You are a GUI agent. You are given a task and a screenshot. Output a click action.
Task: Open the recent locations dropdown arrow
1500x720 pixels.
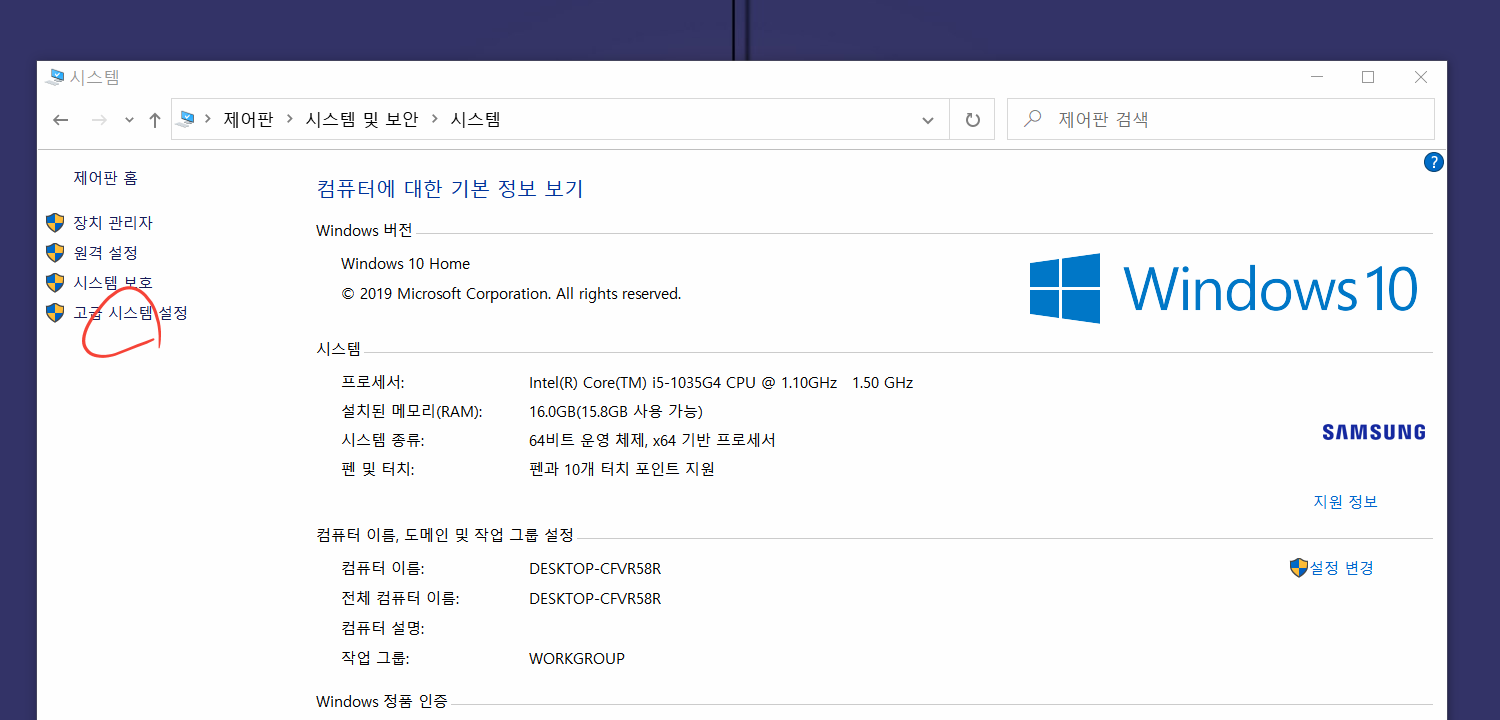coord(129,121)
